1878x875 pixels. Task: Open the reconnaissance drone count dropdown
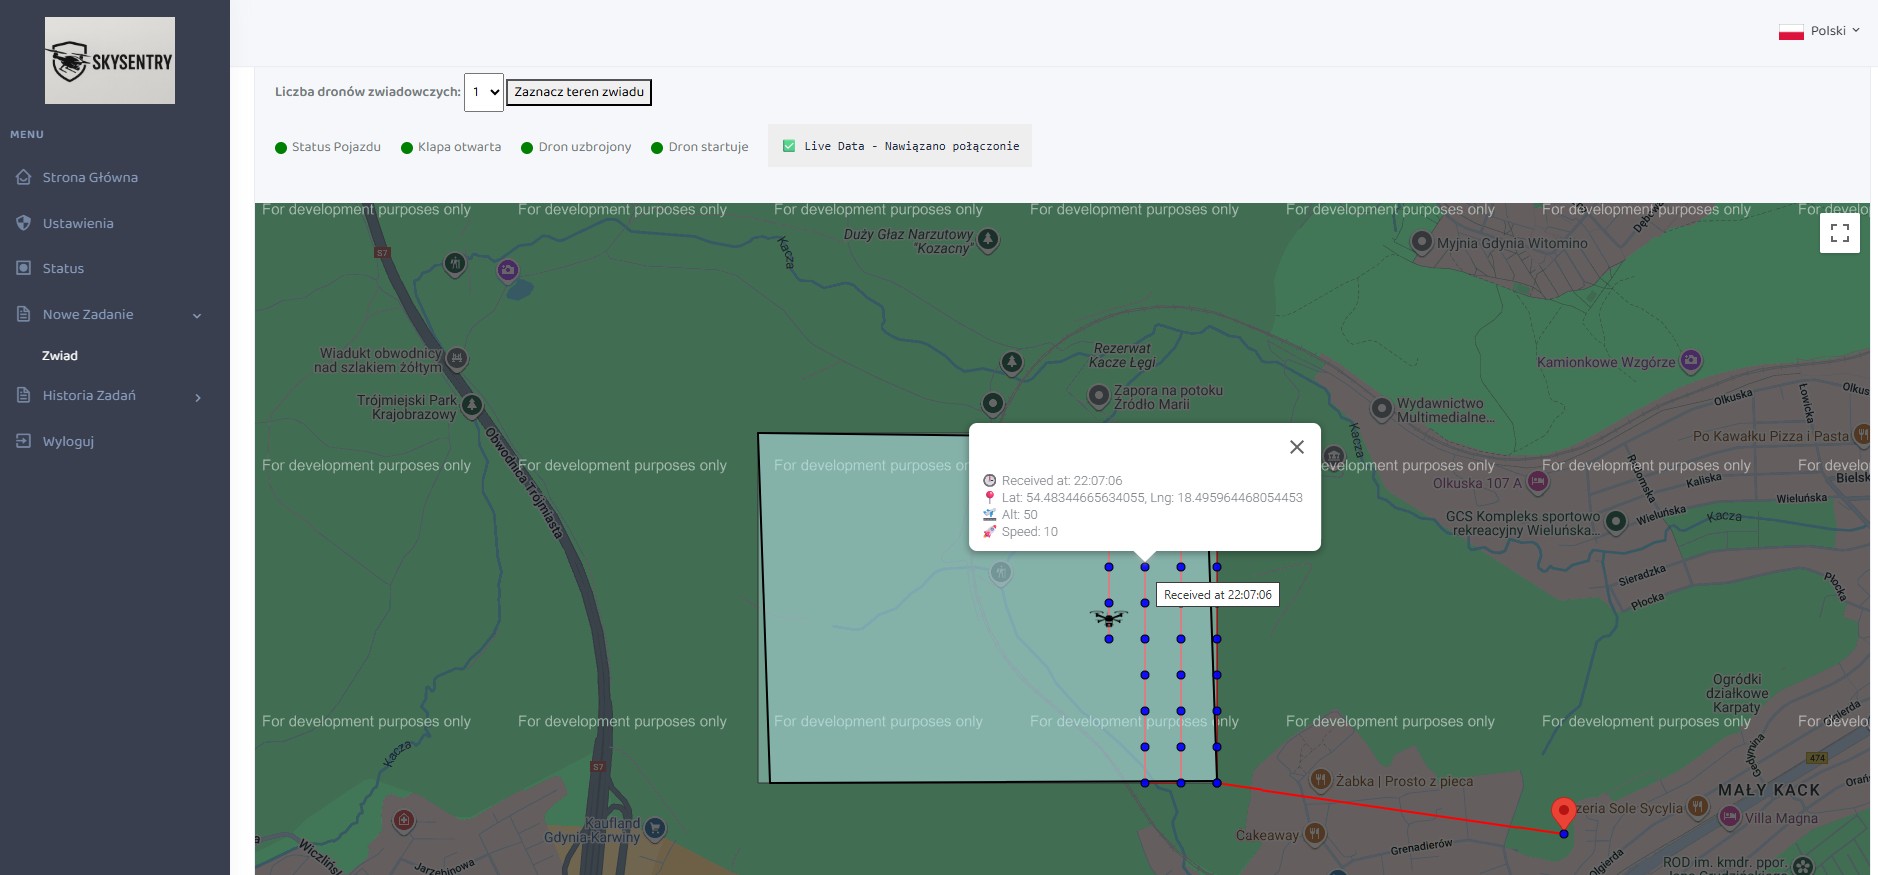click(x=484, y=92)
